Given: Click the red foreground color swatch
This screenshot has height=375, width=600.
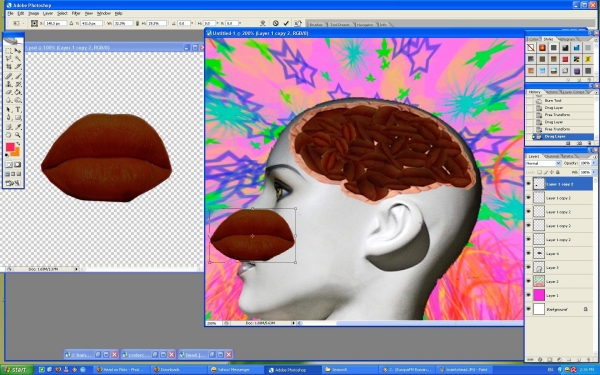Looking at the screenshot, I should pos(10,147).
